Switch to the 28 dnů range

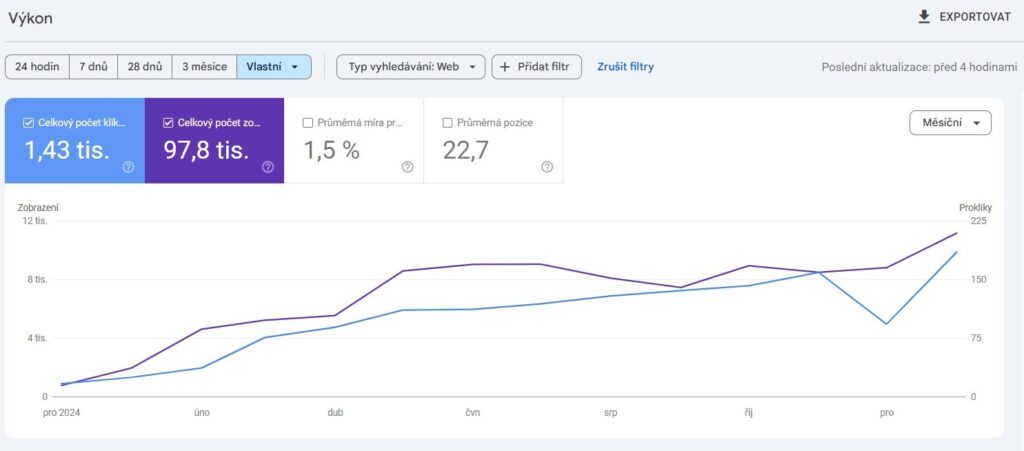coord(145,67)
